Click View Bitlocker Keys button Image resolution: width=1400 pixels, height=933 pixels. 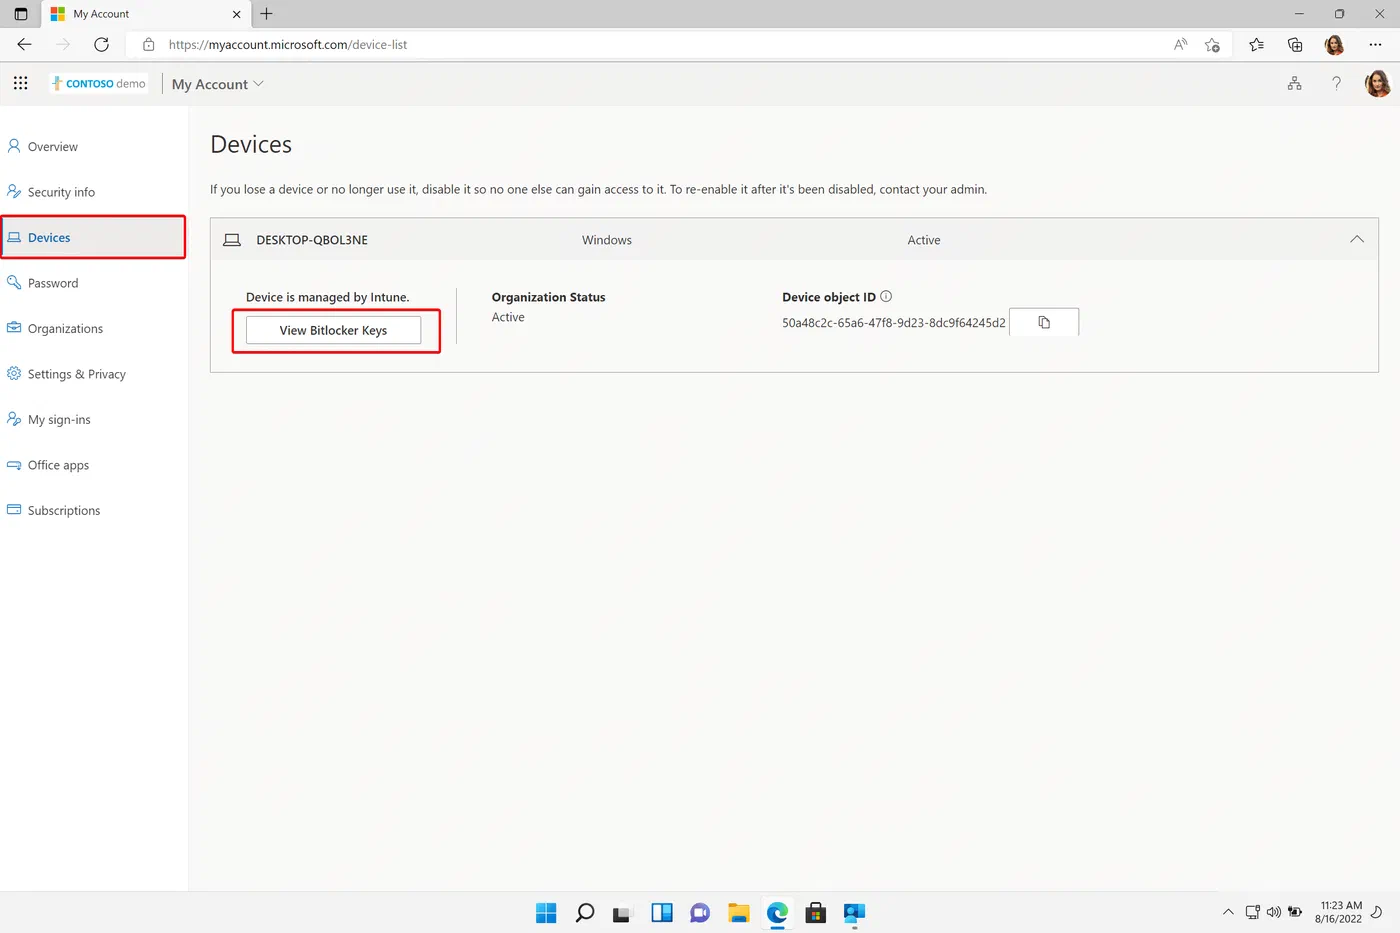[x=334, y=330]
